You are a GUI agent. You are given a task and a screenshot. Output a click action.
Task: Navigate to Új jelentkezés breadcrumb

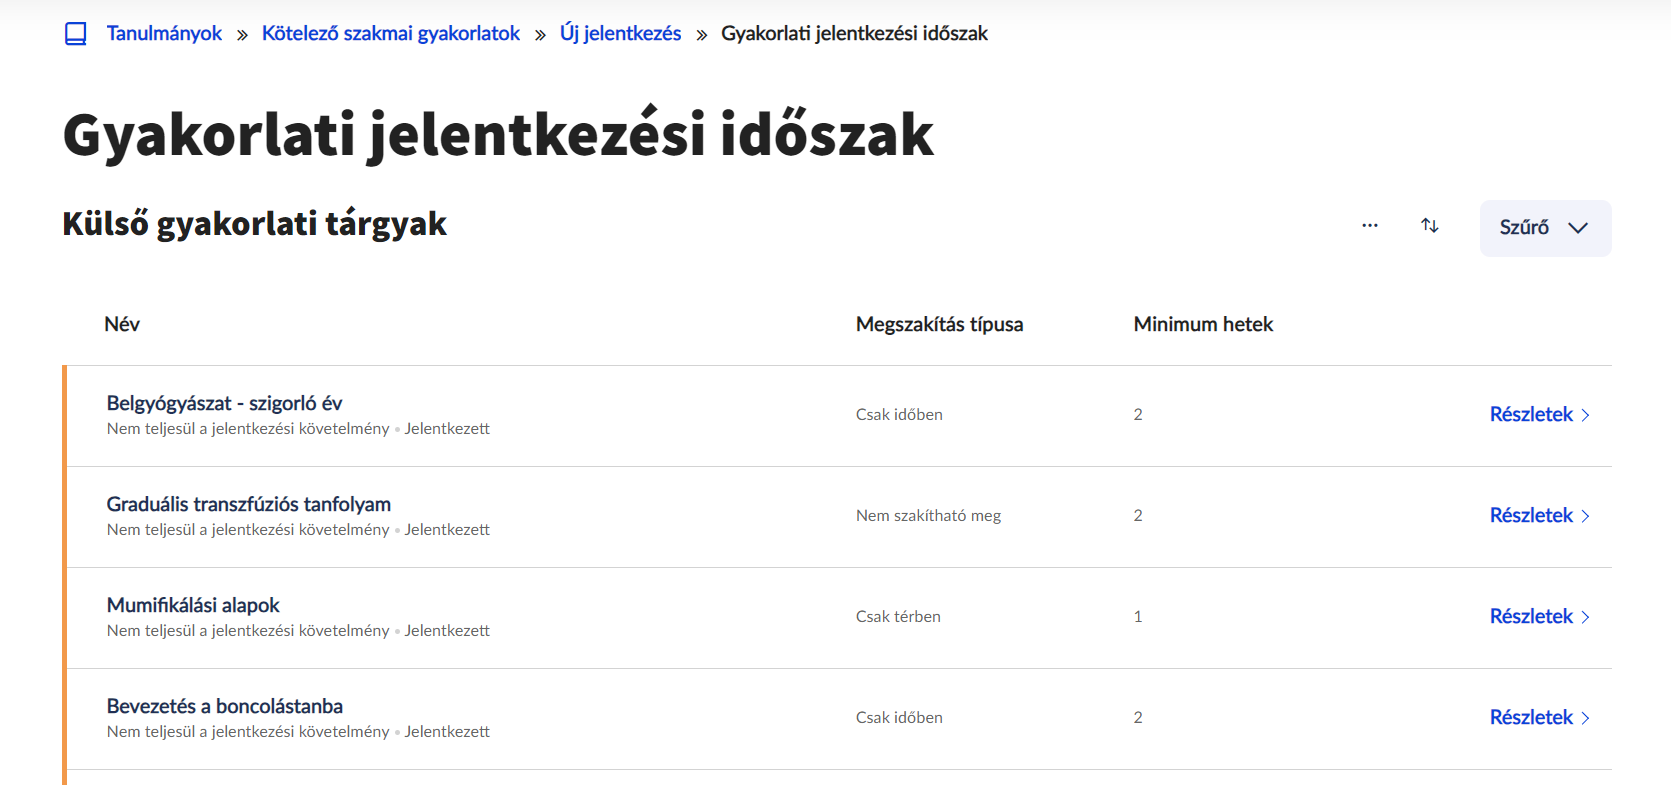620,34
